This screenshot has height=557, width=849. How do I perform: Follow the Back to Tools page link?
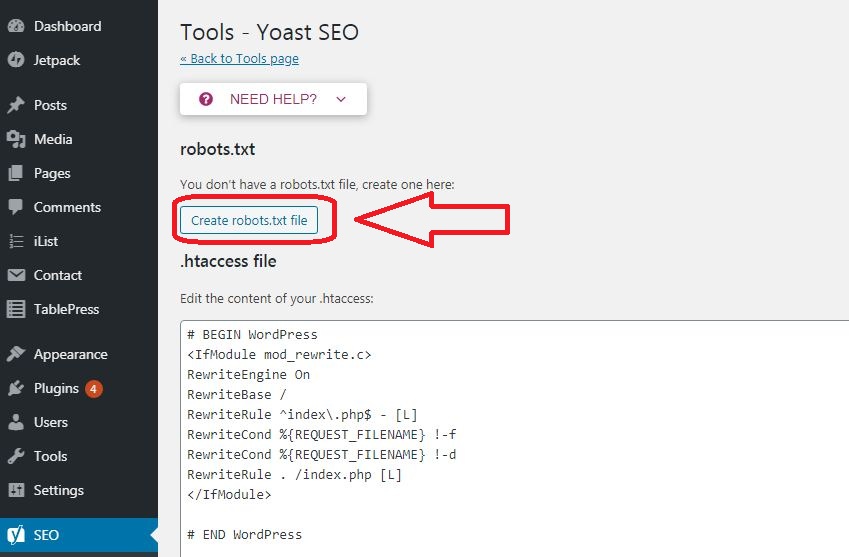coord(239,58)
